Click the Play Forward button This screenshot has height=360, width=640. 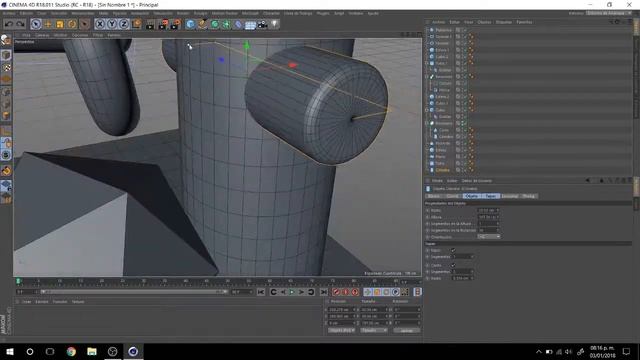coord(292,292)
